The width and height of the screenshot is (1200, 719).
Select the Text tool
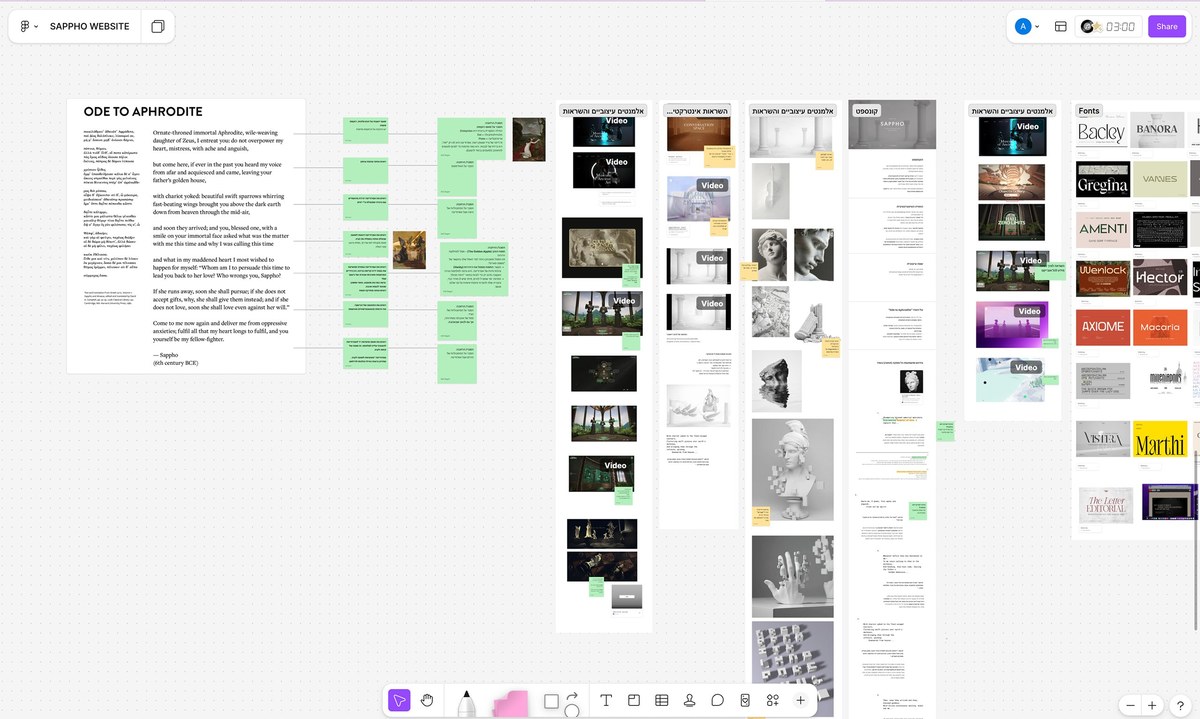pyautogui.click(x=606, y=701)
